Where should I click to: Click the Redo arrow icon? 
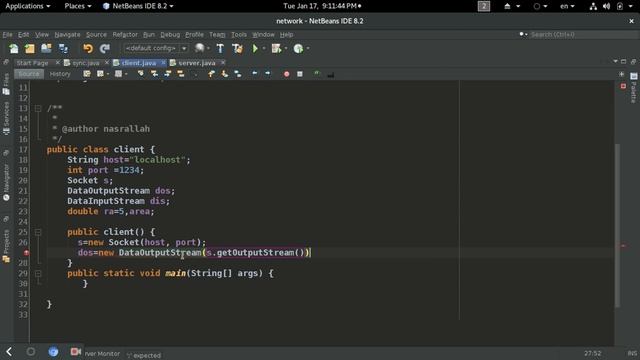(105, 49)
